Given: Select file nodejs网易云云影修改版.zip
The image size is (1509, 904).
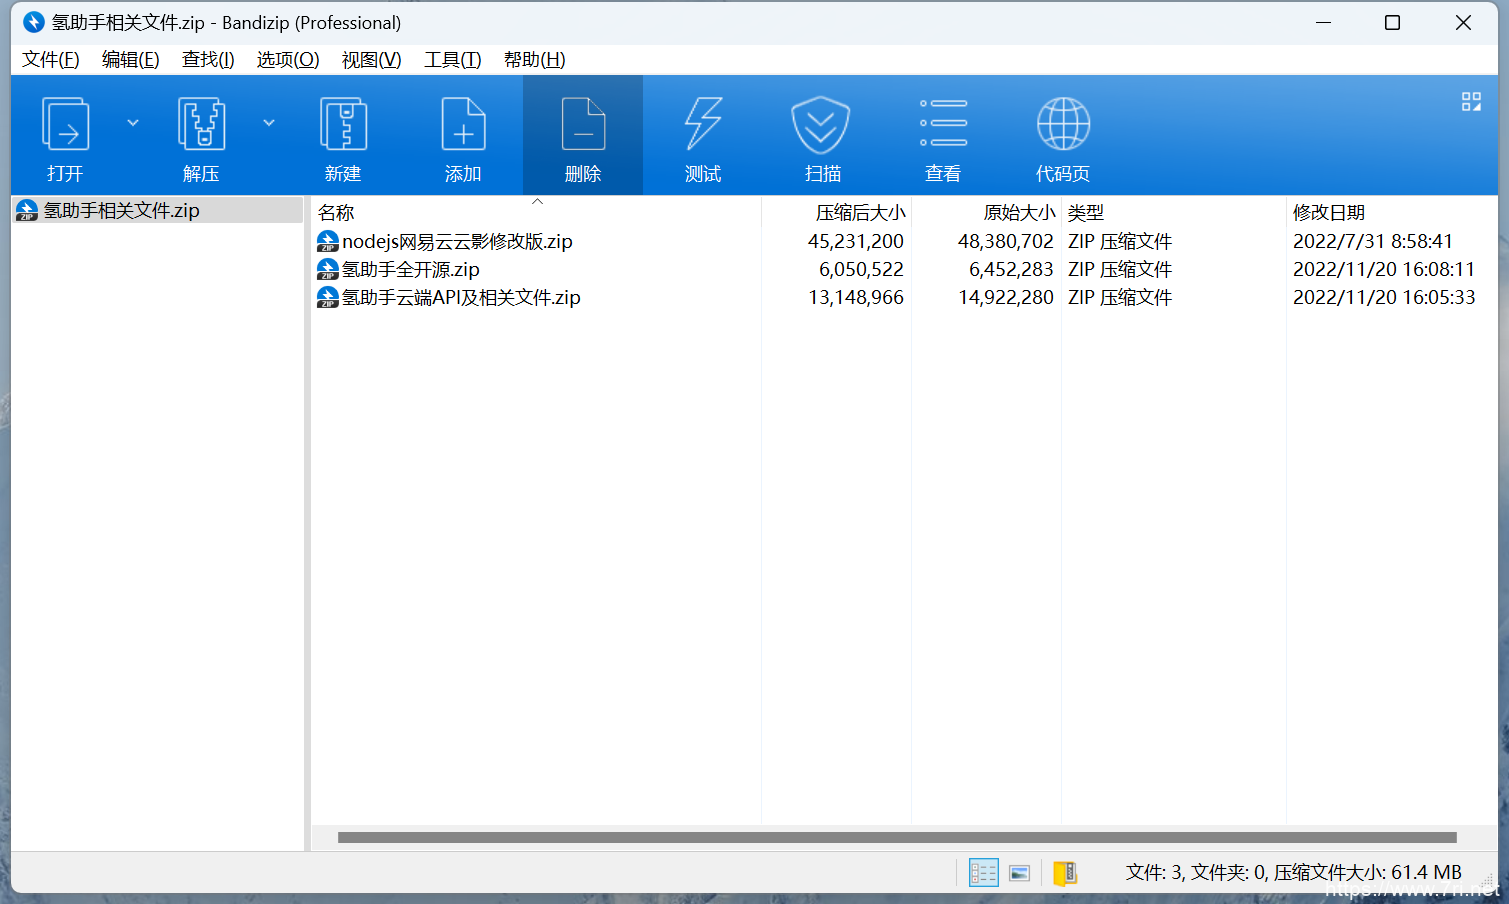Looking at the screenshot, I should tap(457, 241).
